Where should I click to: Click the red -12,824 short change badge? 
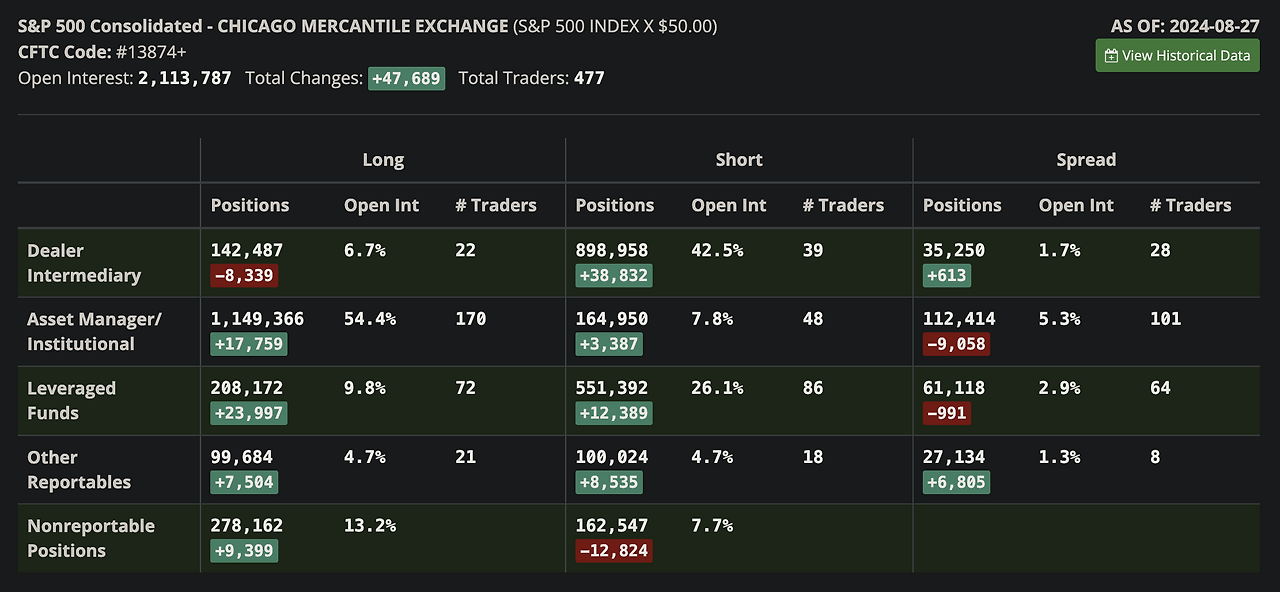614,551
